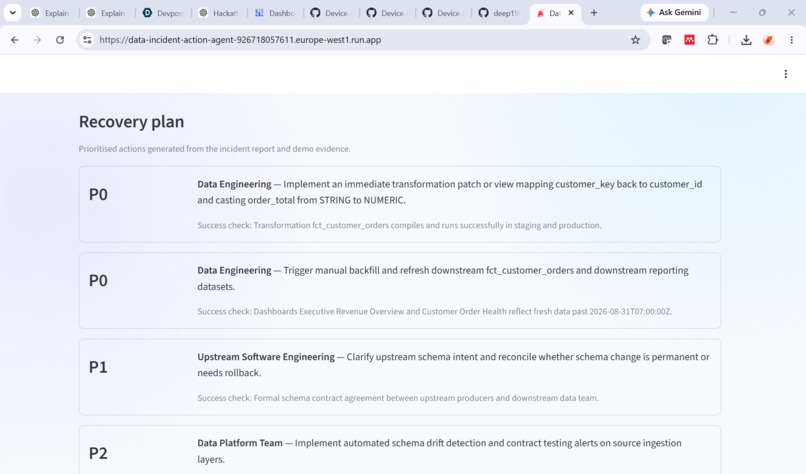Go forward in browser history
Screen dimensions: 806x474
tap(37, 40)
